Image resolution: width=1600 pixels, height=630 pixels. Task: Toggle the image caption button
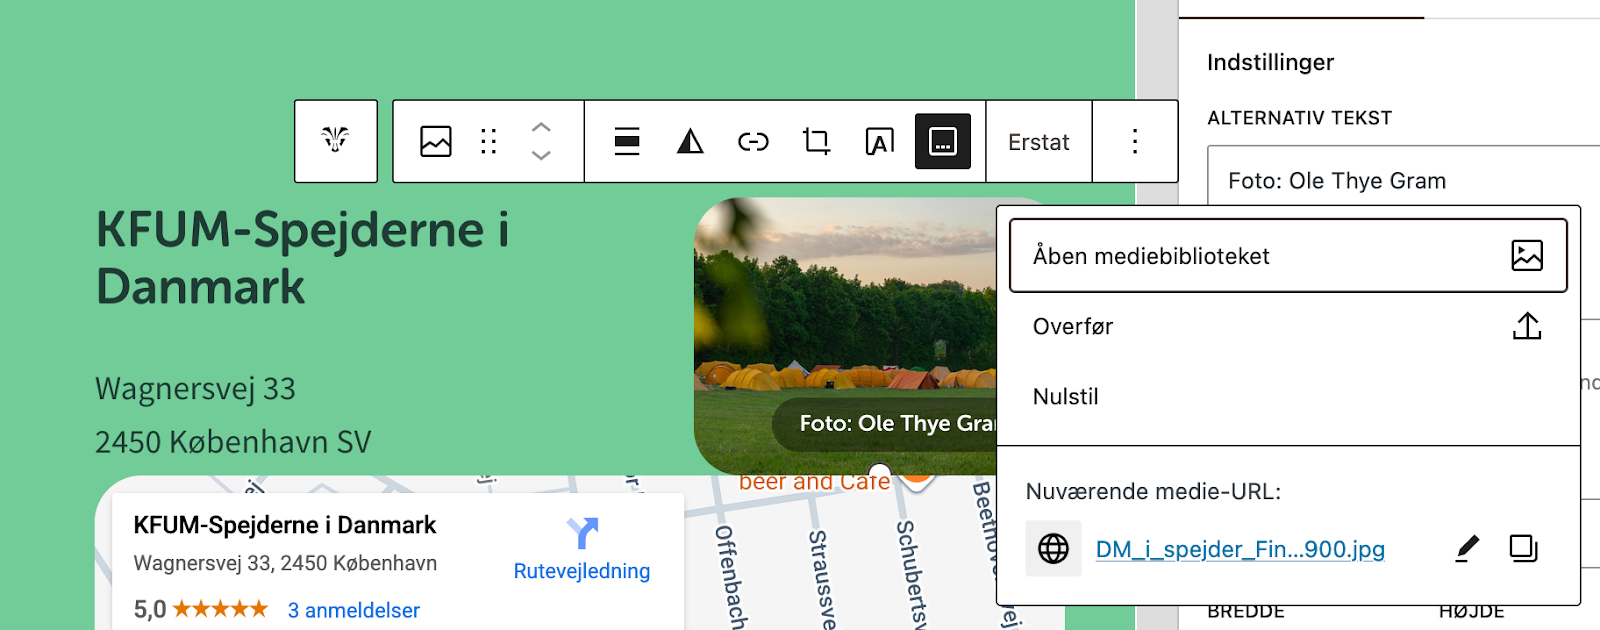tap(943, 141)
